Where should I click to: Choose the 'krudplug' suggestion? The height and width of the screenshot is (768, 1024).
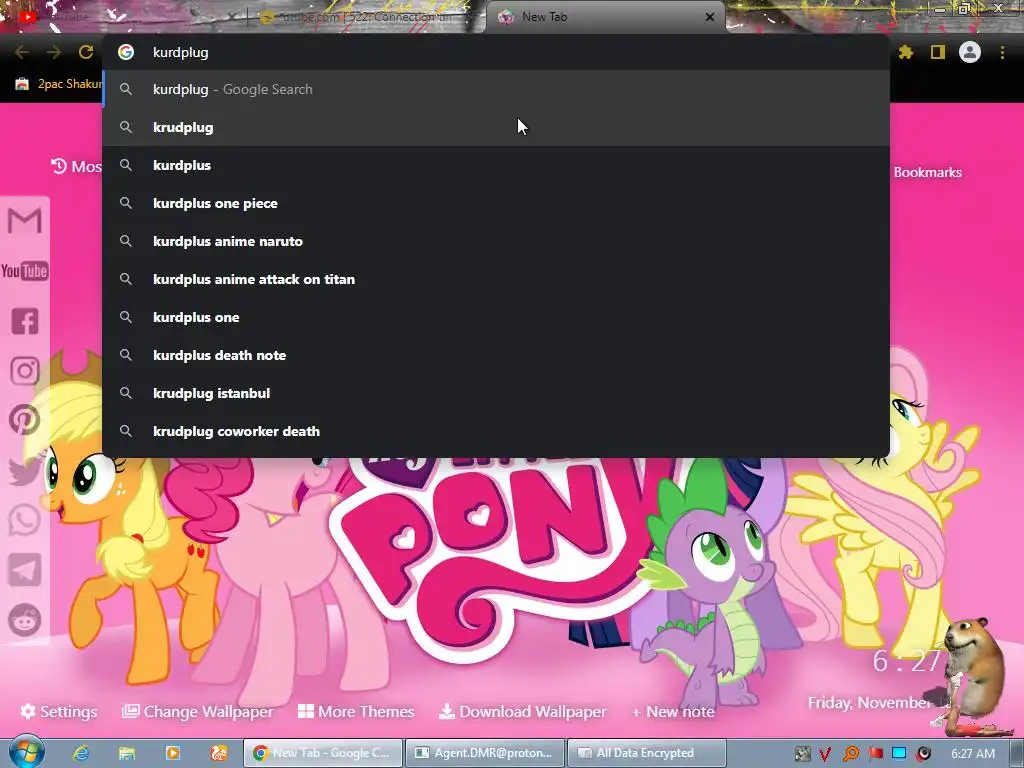[x=496, y=127]
